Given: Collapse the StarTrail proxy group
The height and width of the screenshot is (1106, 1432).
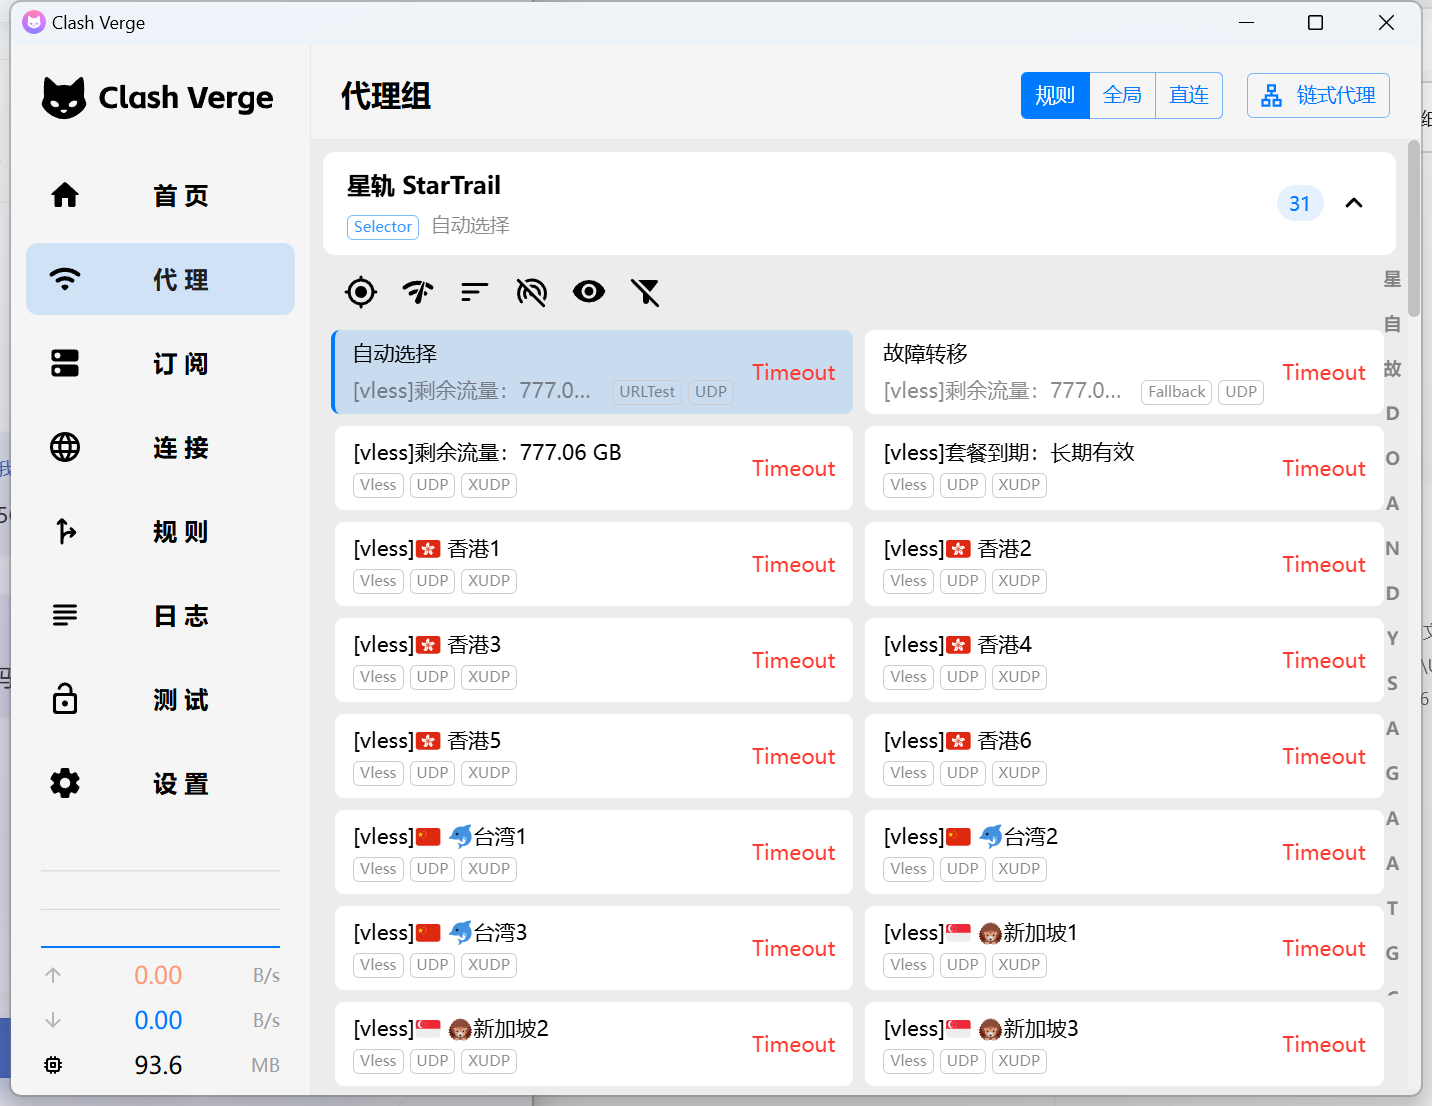Looking at the screenshot, I should (1354, 203).
